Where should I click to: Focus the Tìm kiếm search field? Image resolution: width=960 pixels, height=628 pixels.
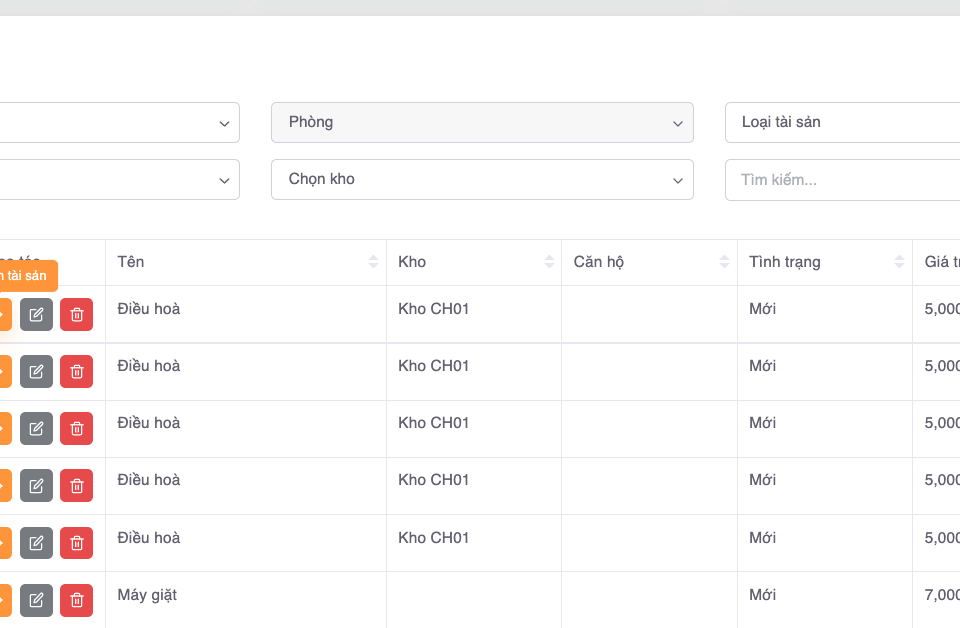[840, 180]
